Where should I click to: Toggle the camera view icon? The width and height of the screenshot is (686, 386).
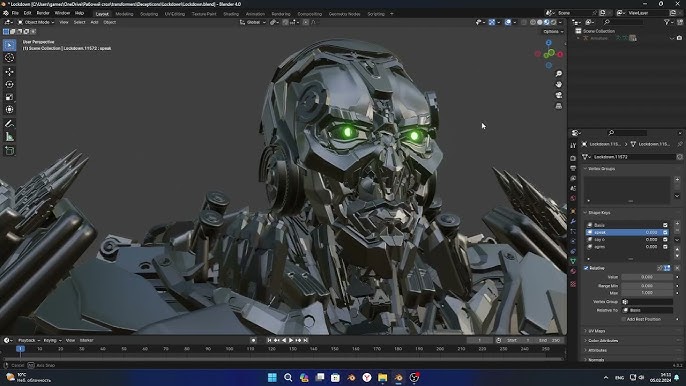tap(559, 95)
